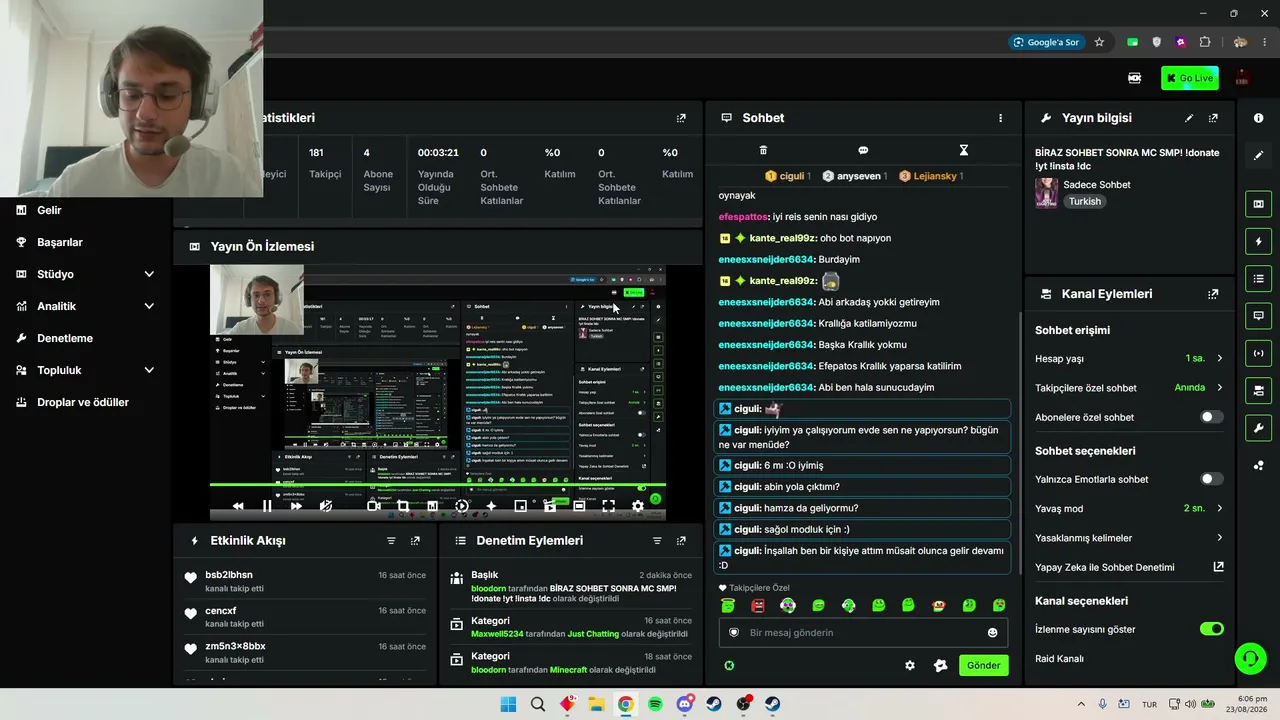This screenshot has width=1280, height=720.
Task: Filter the Etkinlik Akışı feed
Action: 391,541
